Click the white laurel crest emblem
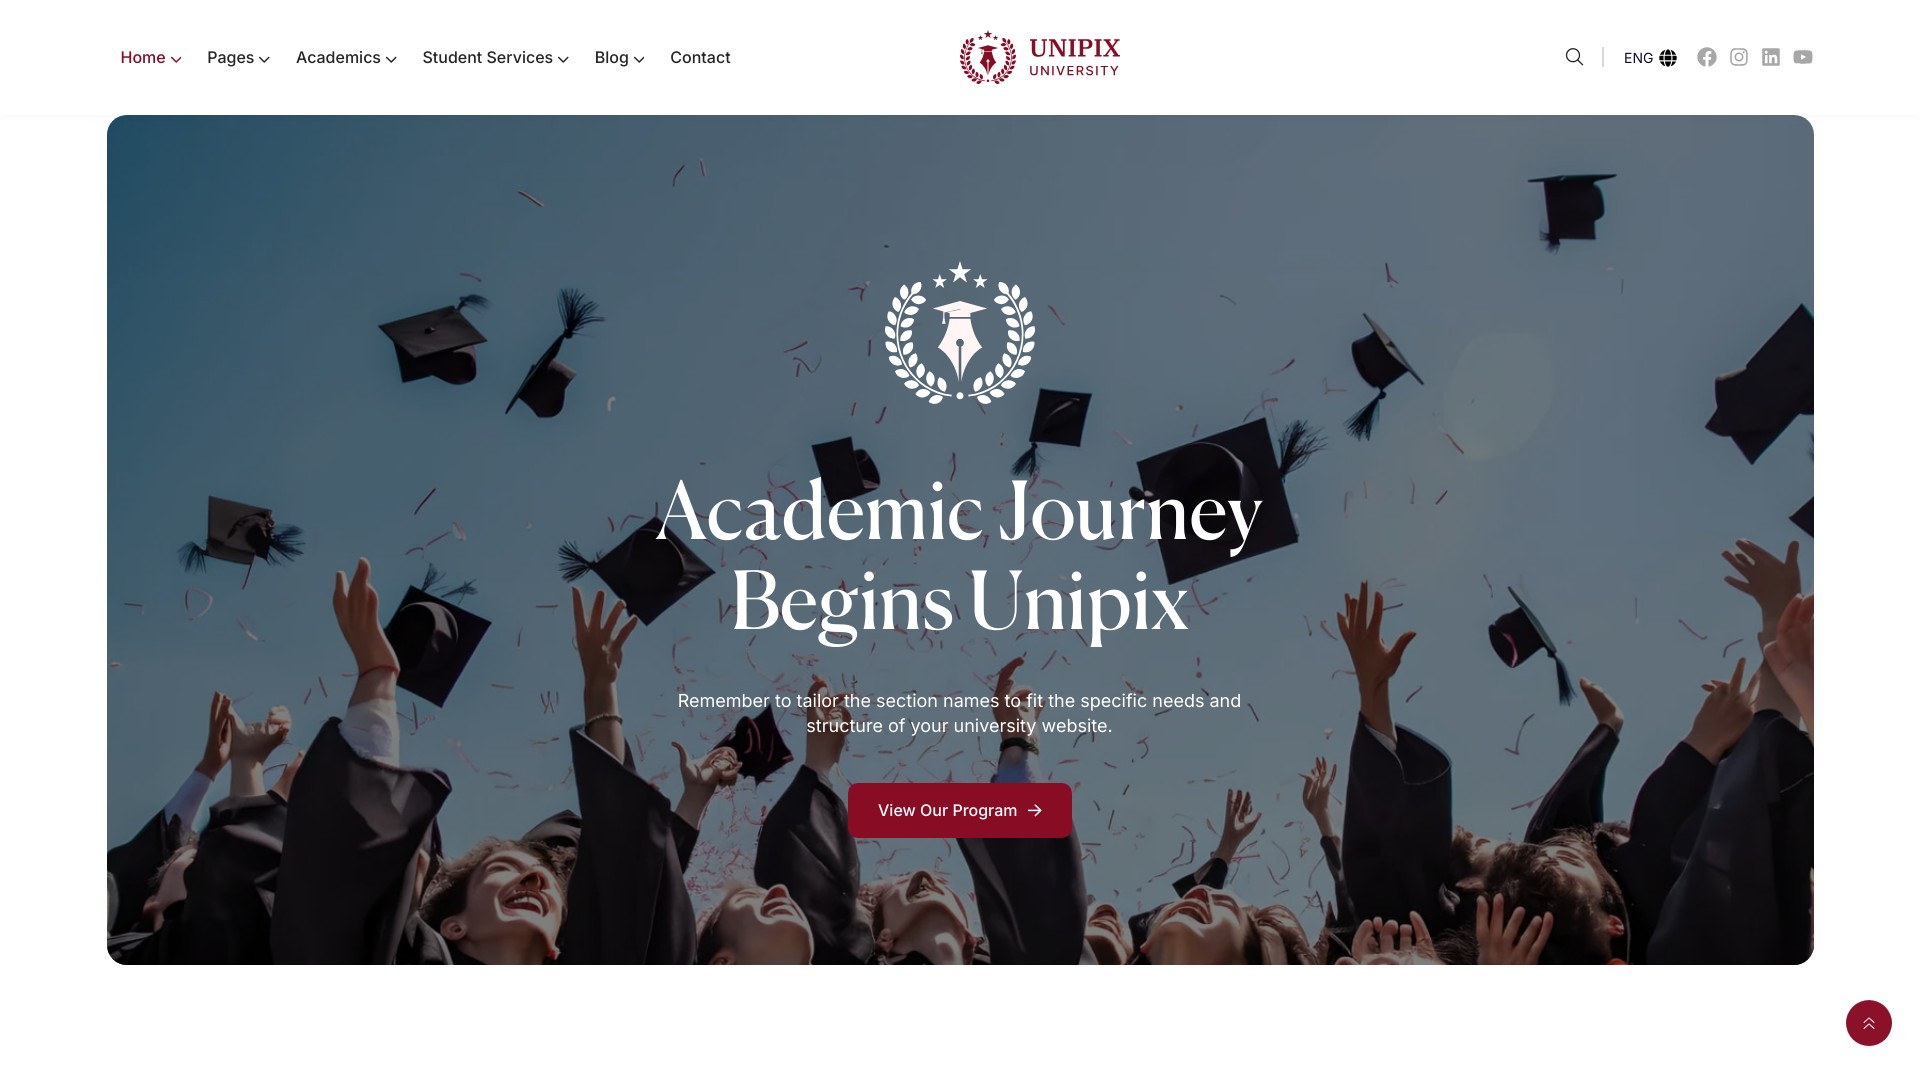This screenshot has height=1080, width=1920. [960, 333]
